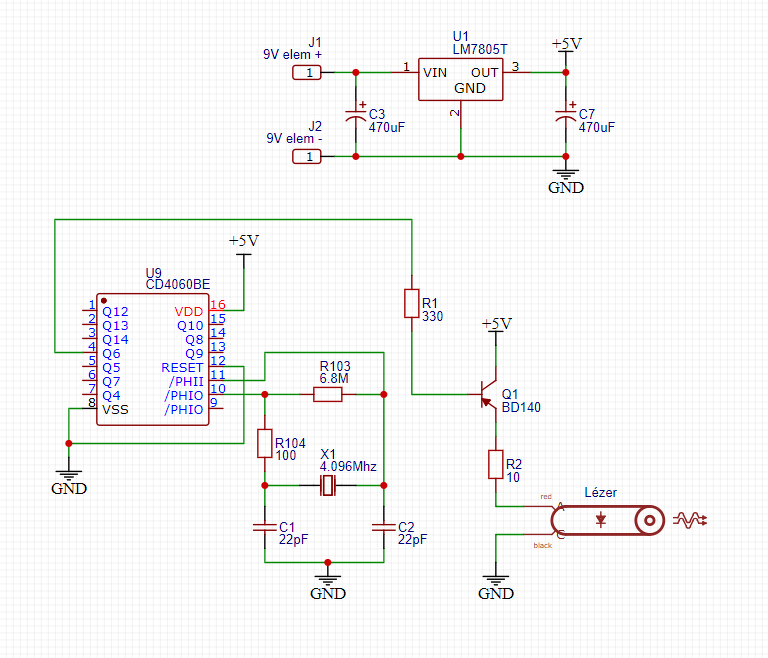Screen dimensions: 768x658
Task: Select the LM7805T regulator U1 body
Action: [x=460, y=79]
